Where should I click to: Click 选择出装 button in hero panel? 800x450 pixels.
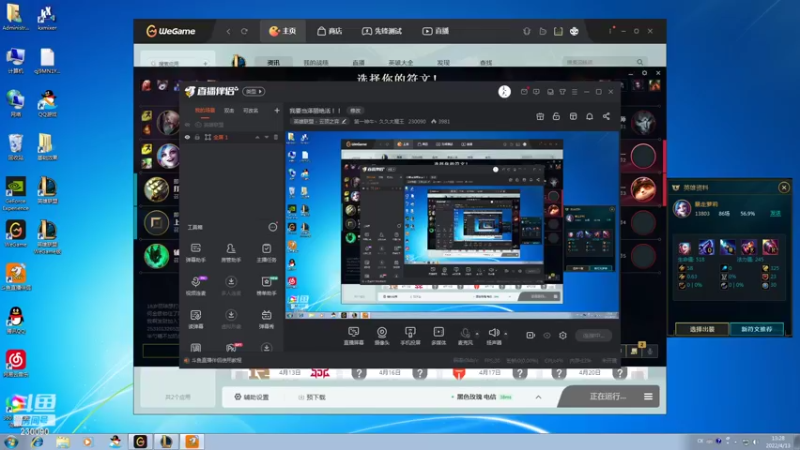click(702, 329)
